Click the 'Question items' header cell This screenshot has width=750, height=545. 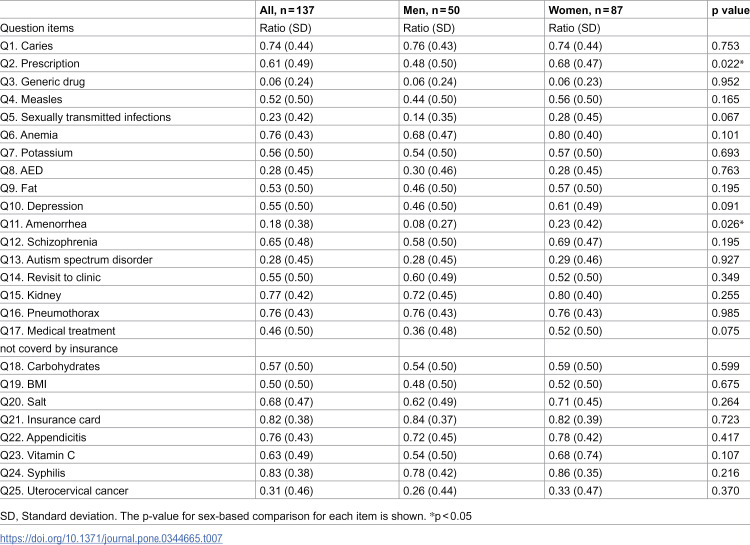tap(37, 28)
